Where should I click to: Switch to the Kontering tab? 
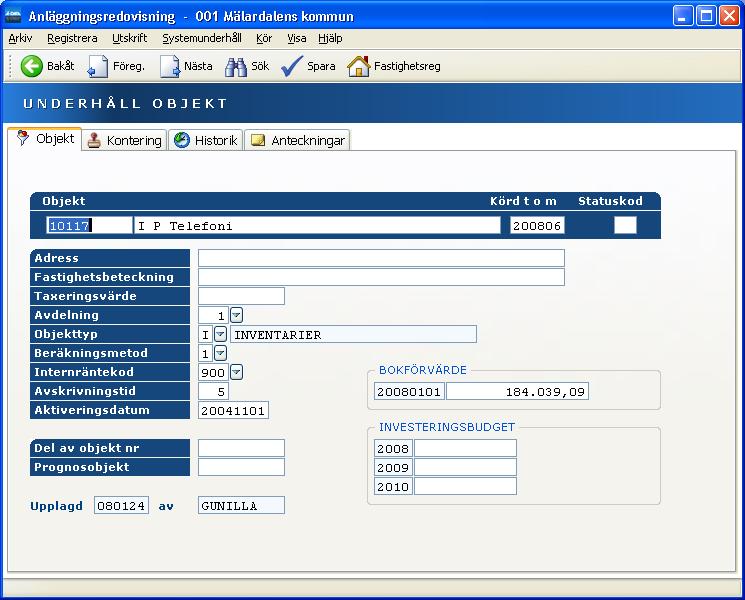(124, 140)
